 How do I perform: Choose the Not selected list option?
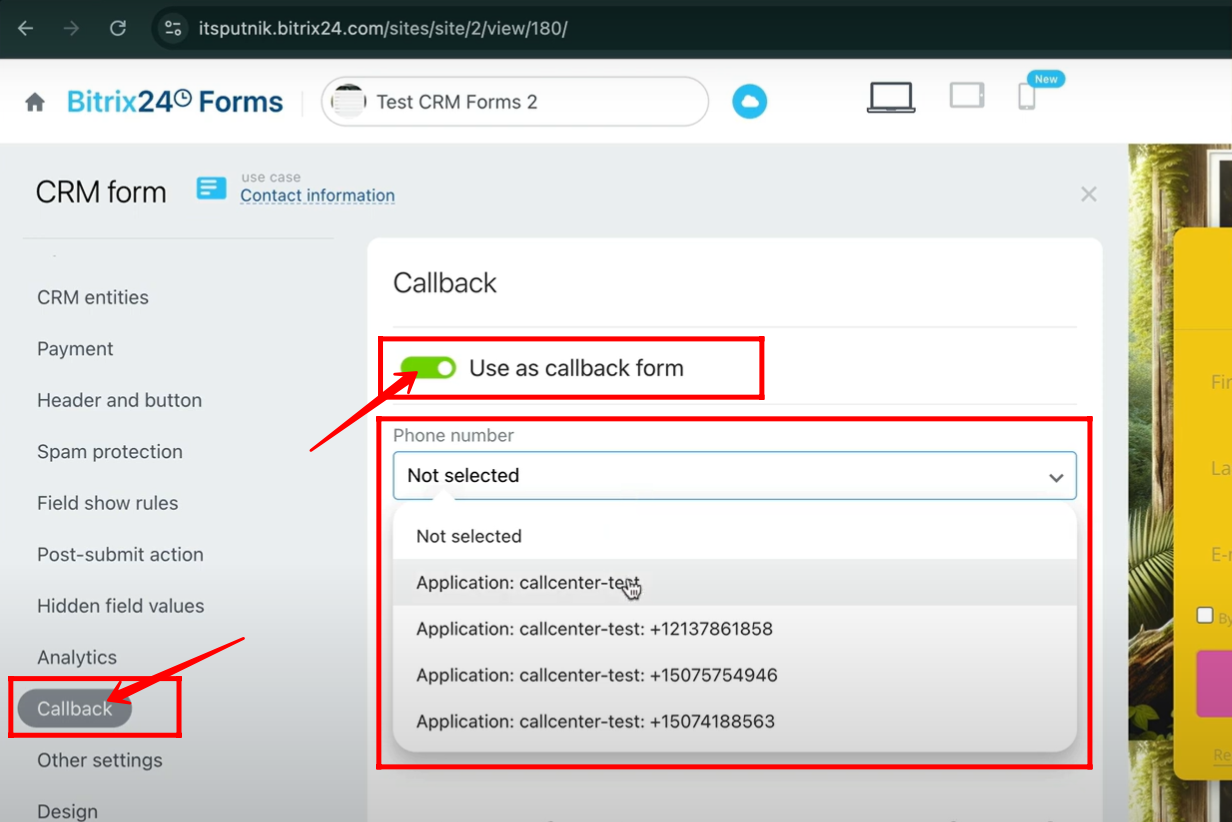click(735, 536)
